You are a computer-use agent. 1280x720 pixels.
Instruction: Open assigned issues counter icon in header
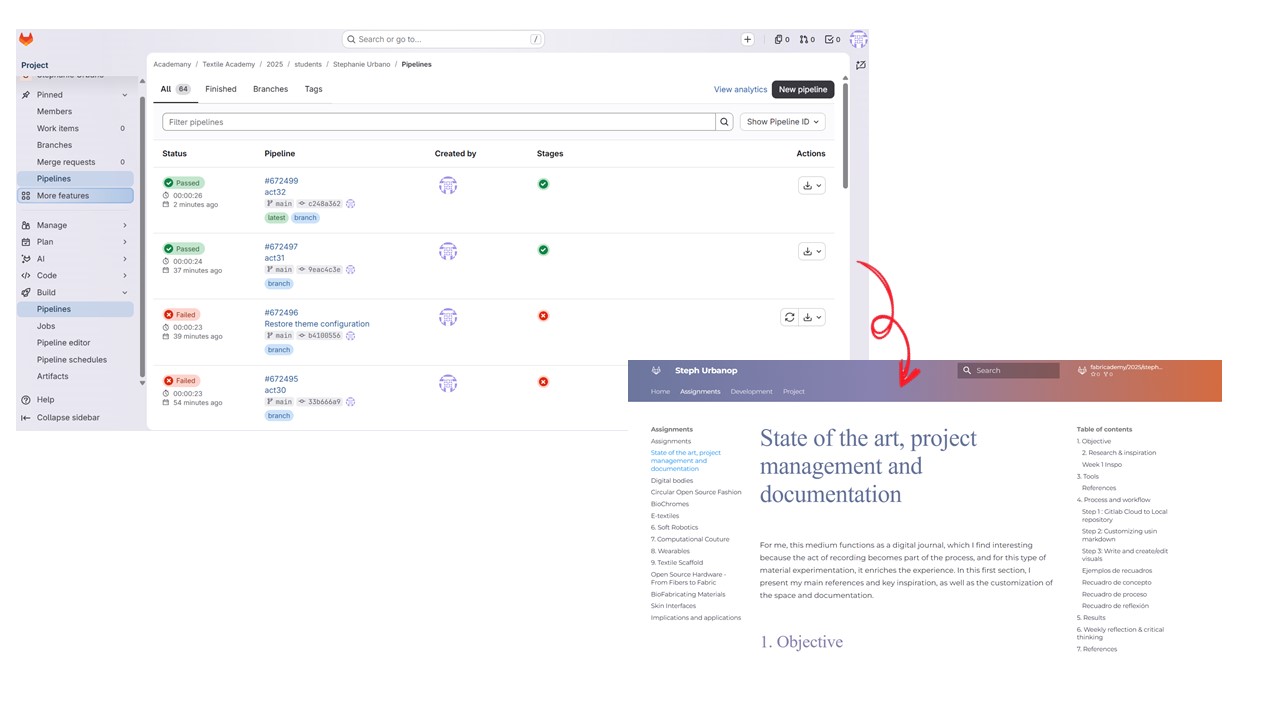click(782, 39)
